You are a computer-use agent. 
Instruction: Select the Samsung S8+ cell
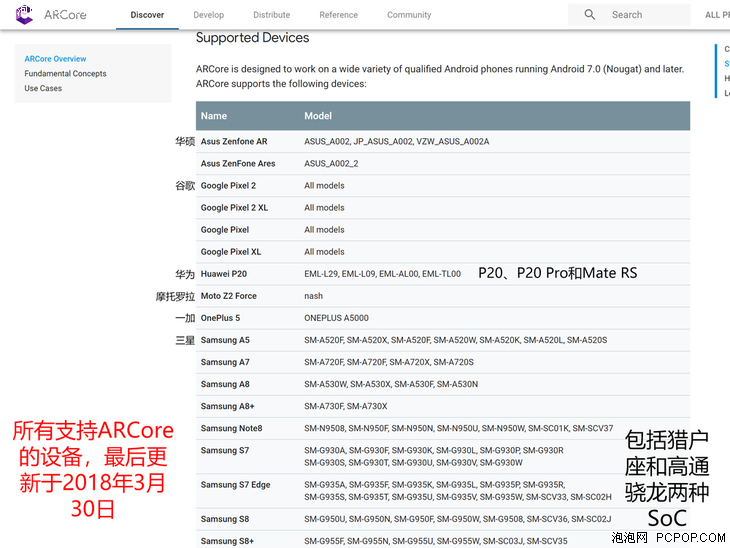227,541
